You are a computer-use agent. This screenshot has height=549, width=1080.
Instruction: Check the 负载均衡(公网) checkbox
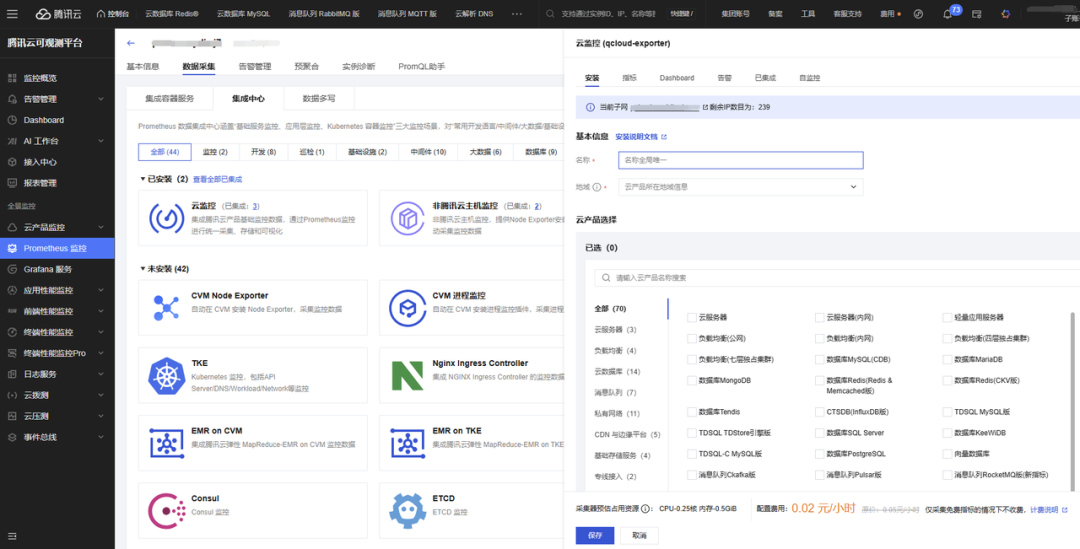coord(692,339)
